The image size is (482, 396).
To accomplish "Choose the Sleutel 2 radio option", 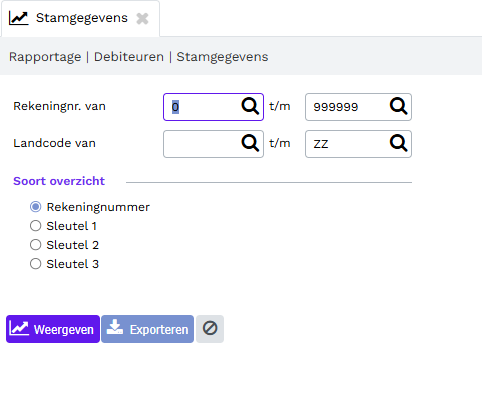I will point(35,245).
